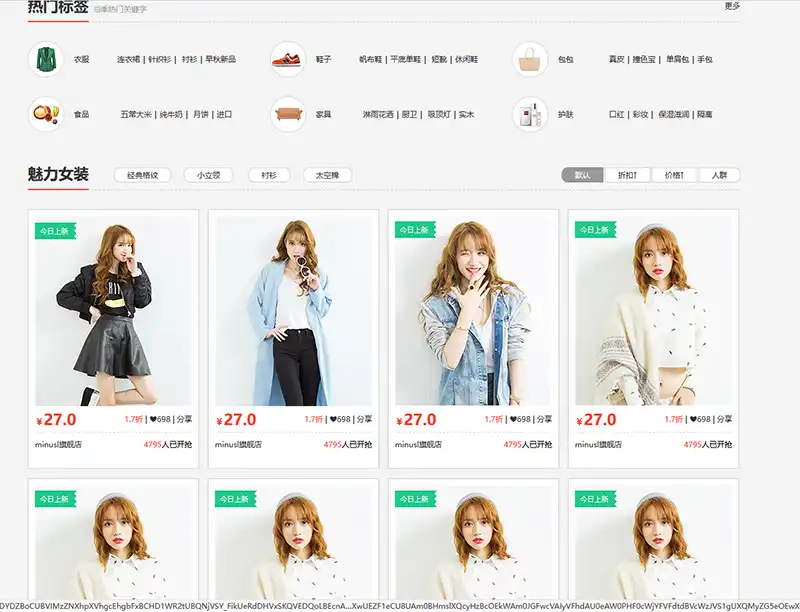Click the 厨卫 keyword link
800x612 pixels.
[409, 114]
